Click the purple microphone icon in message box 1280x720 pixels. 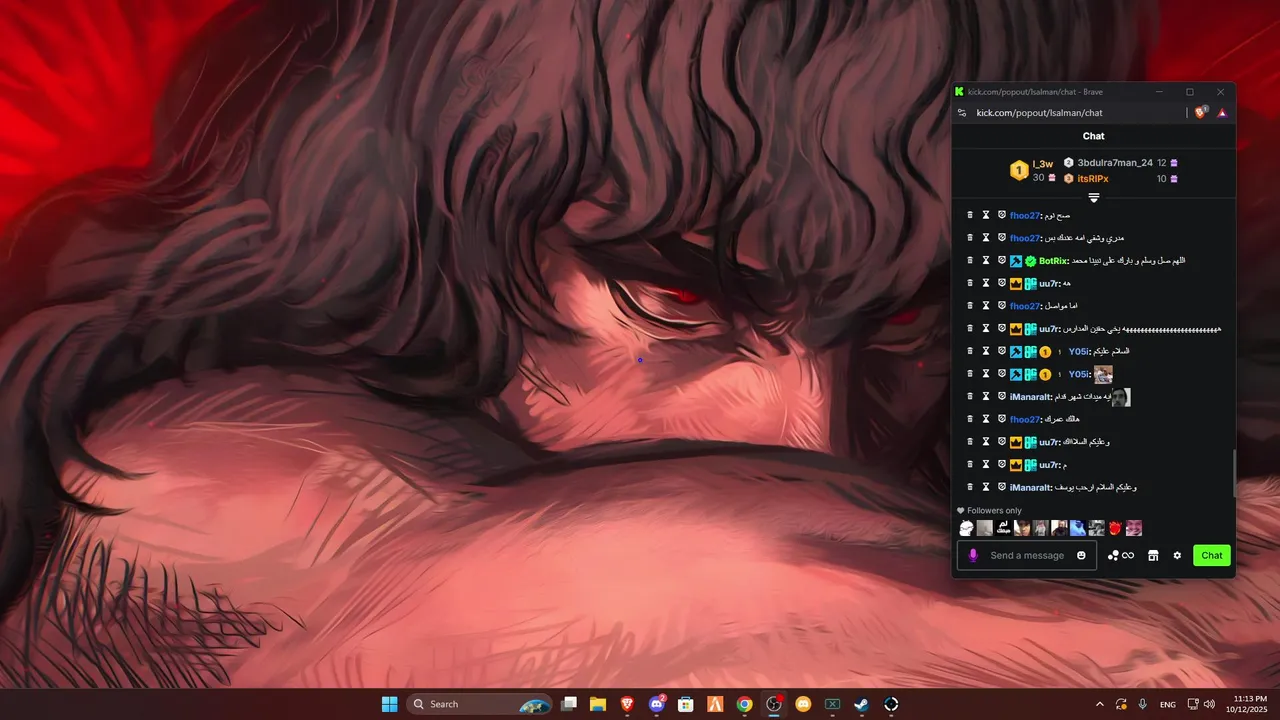[x=972, y=555]
